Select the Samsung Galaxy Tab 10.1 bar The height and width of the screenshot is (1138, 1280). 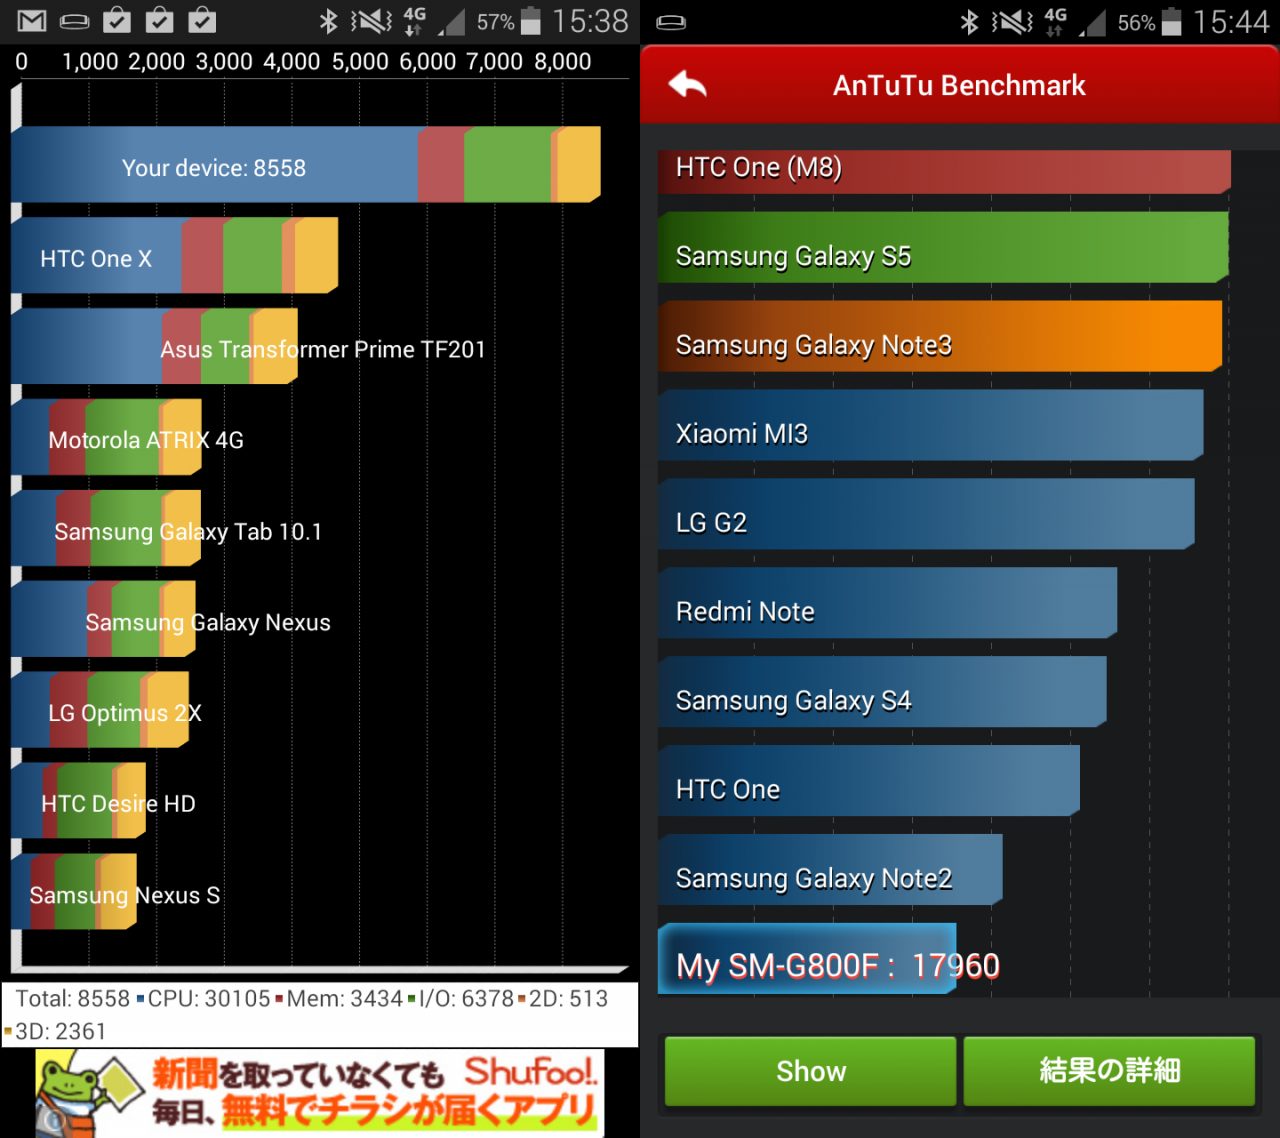click(x=107, y=529)
